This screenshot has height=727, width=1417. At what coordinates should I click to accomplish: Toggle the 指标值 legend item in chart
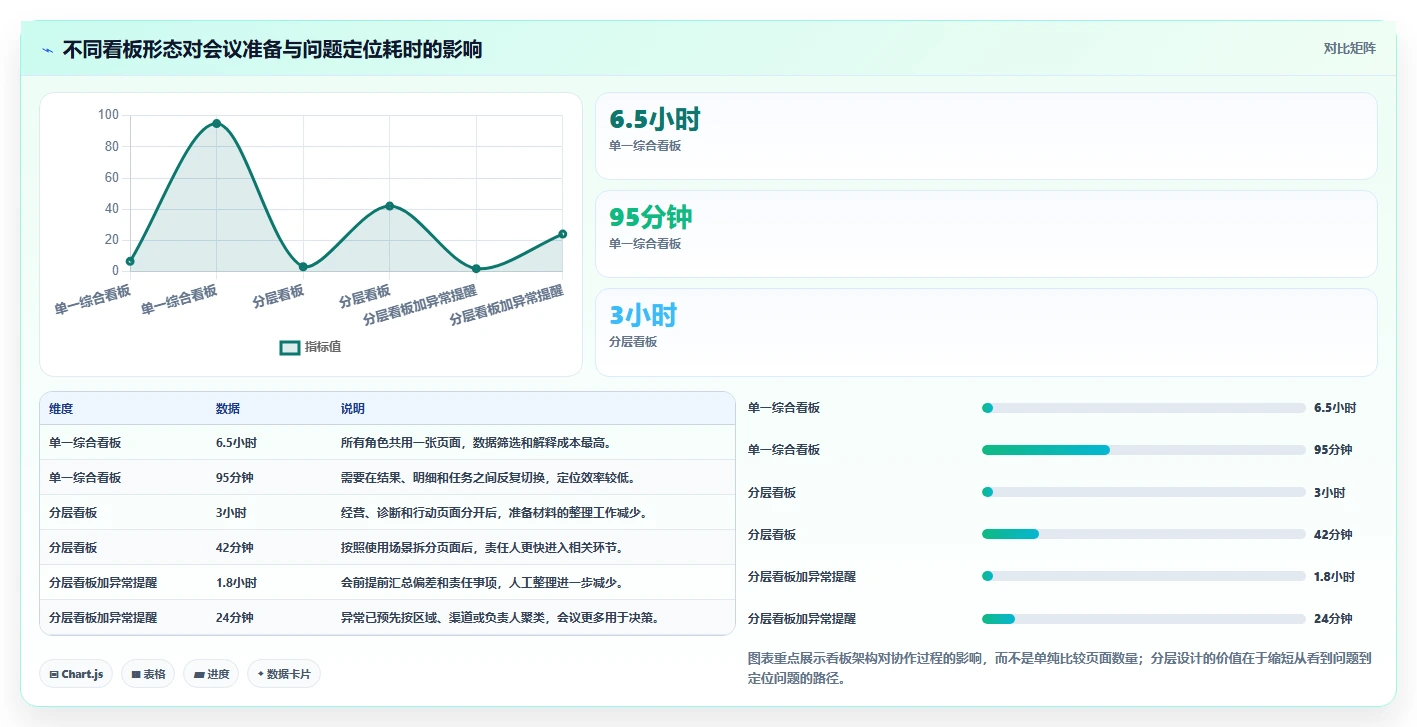[x=311, y=347]
